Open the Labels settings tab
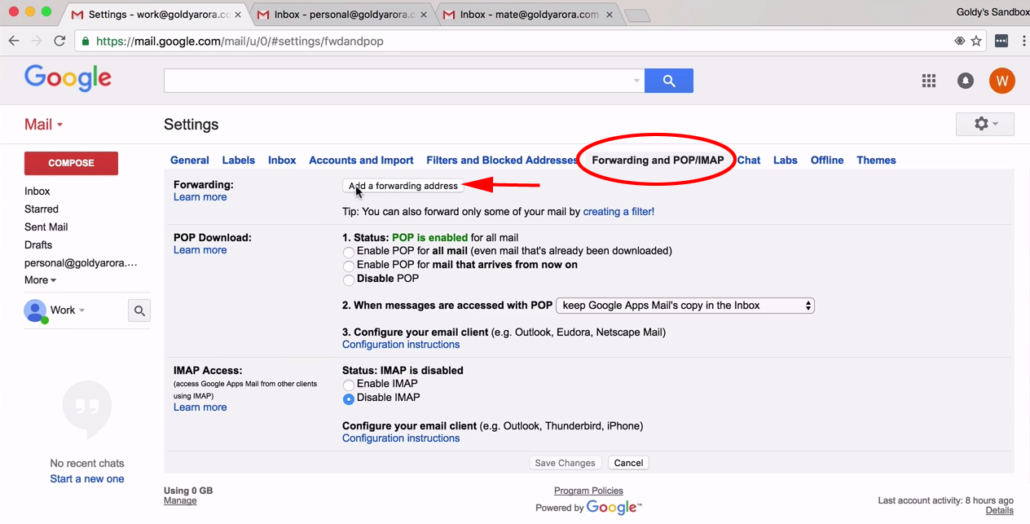The height and width of the screenshot is (524, 1030). [238, 160]
